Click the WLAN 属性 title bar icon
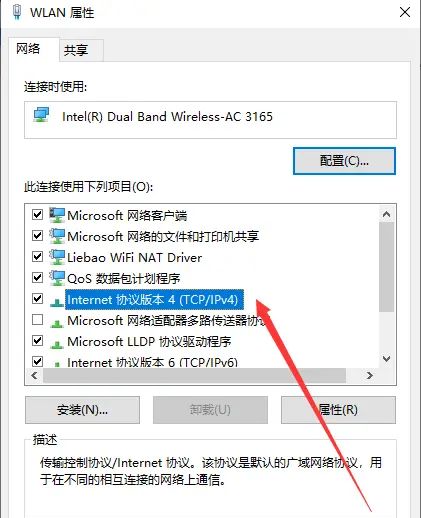This screenshot has width=421, height=518. coord(17,12)
